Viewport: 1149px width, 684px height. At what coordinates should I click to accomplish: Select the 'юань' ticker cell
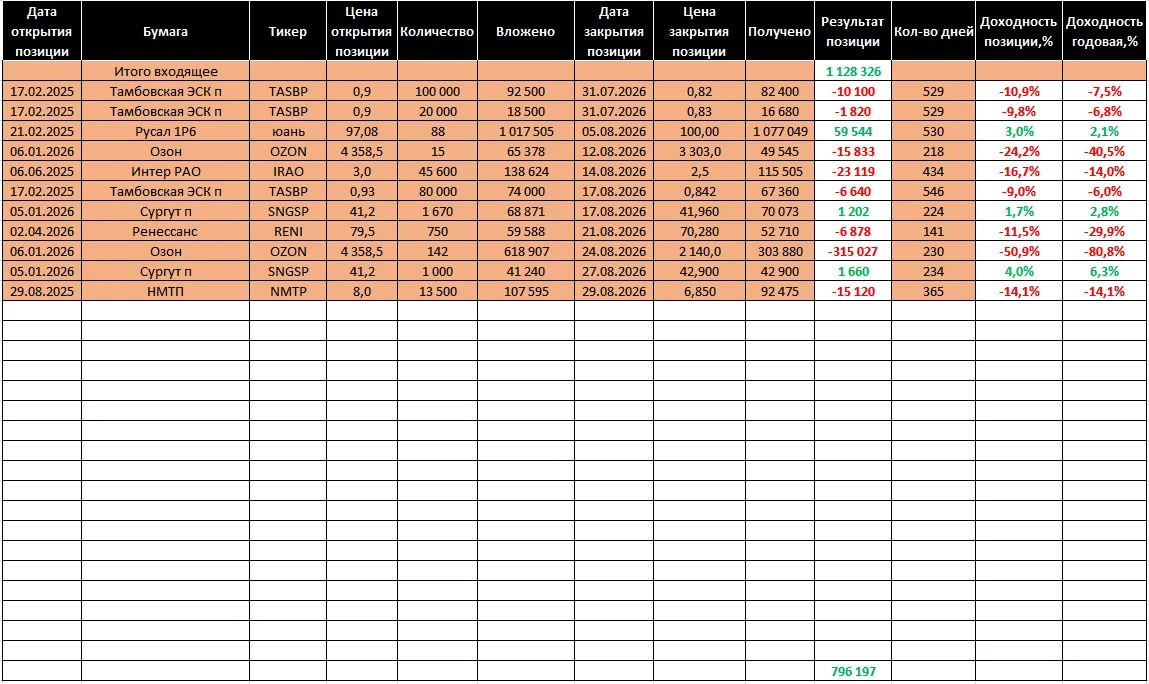tap(288, 132)
